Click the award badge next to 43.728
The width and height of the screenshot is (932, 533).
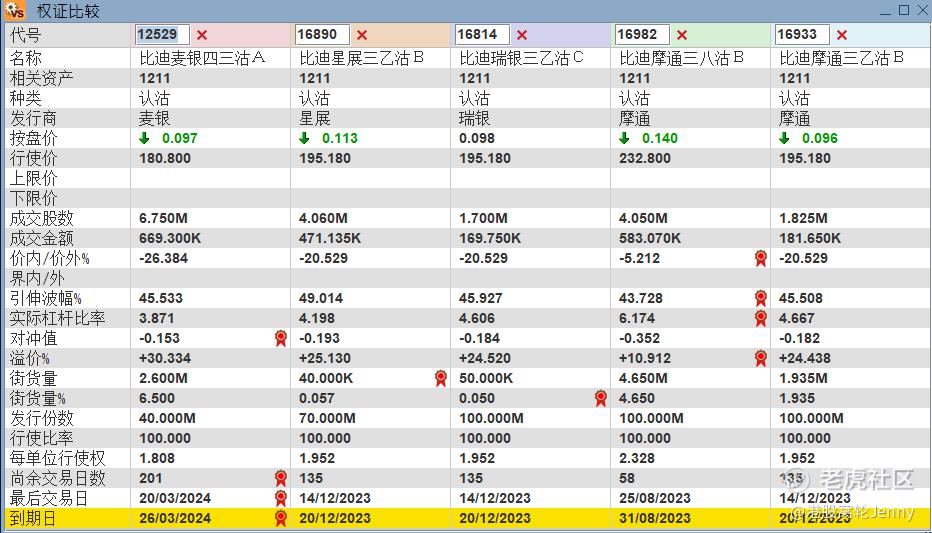tap(760, 298)
